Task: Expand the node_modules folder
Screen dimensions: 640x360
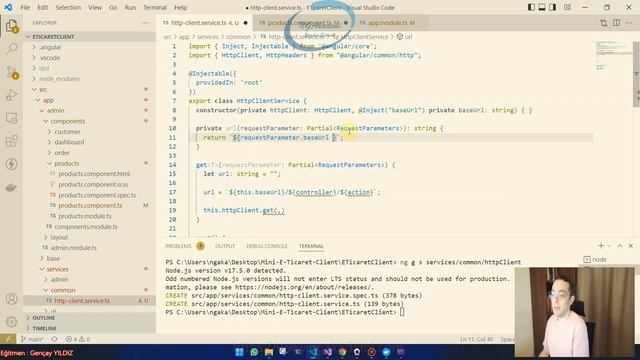Action: tap(89, 79)
